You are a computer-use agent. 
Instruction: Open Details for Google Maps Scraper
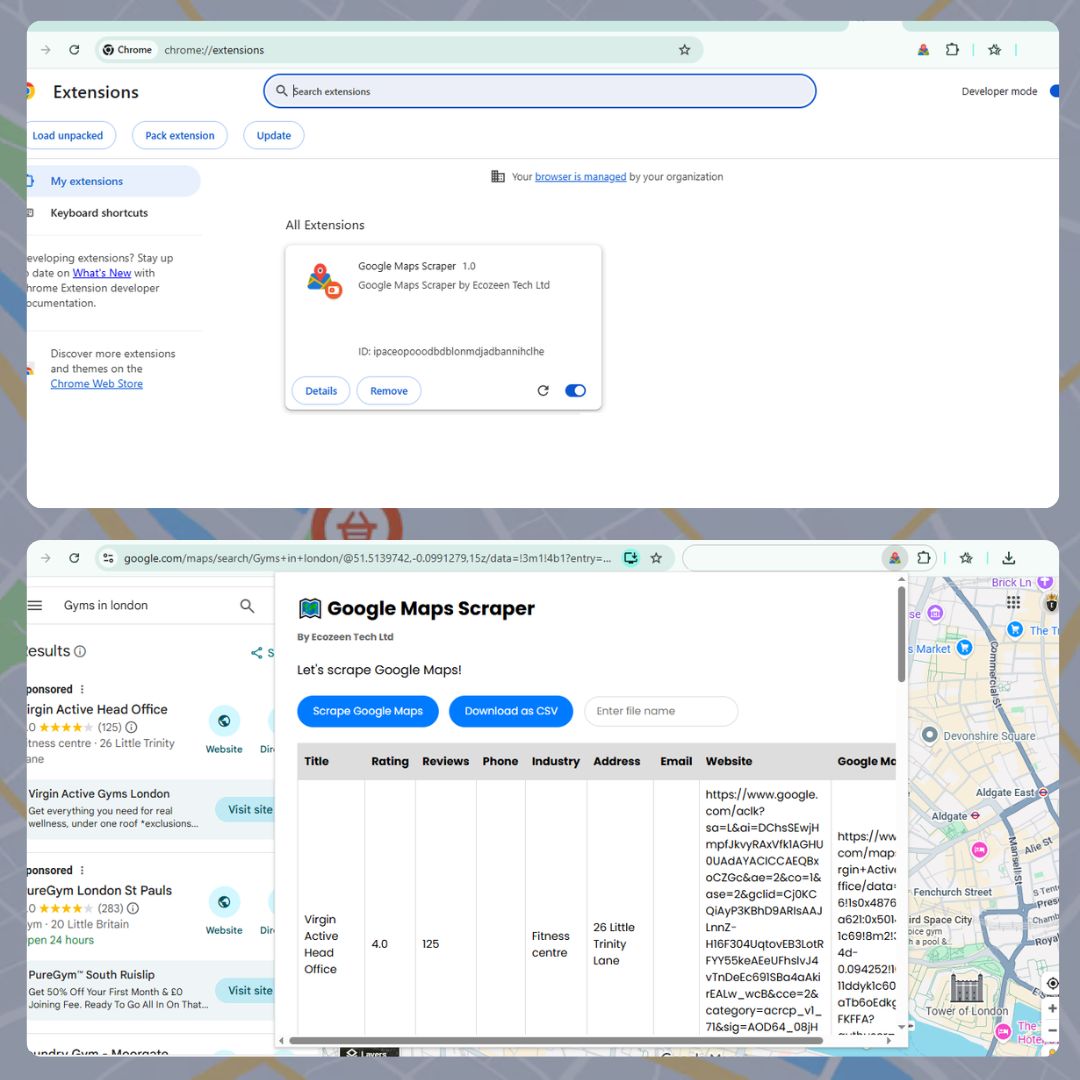tap(321, 391)
